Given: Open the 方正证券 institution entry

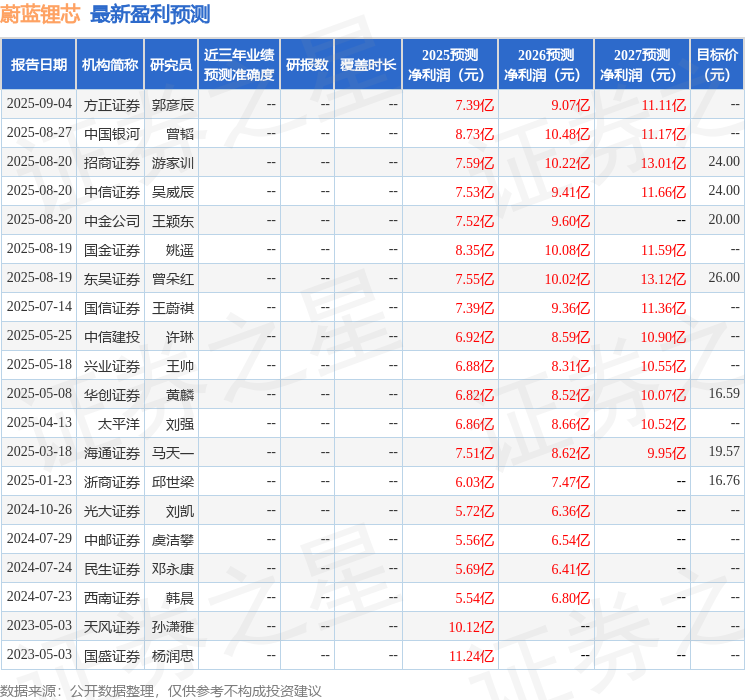Looking at the screenshot, I should pyautogui.click(x=111, y=104).
